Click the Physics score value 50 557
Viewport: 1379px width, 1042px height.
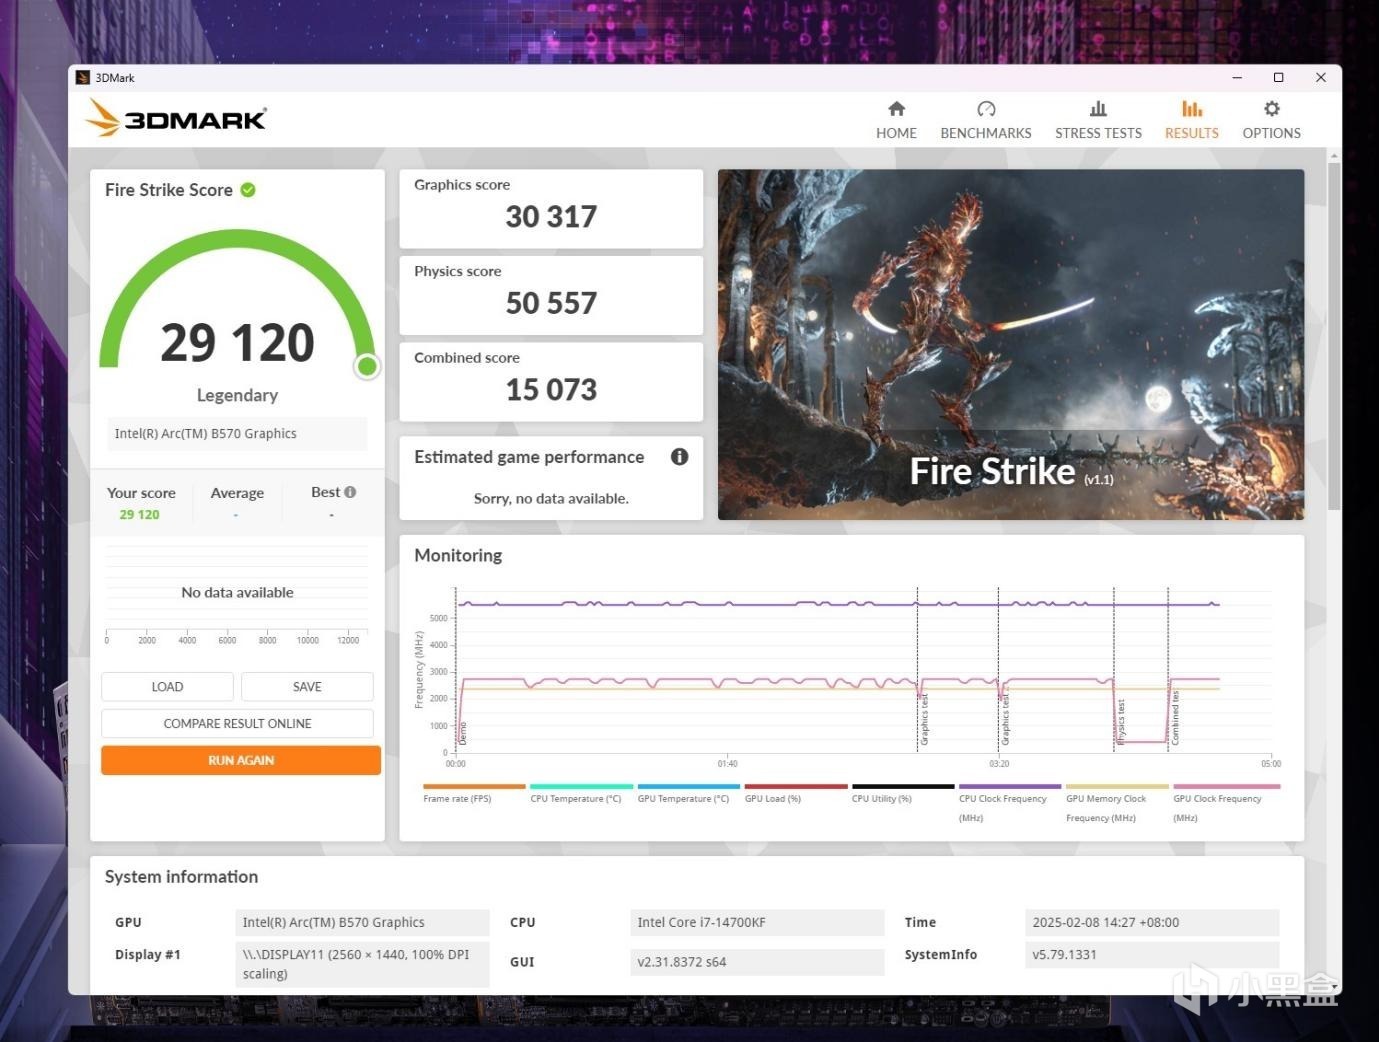[551, 303]
